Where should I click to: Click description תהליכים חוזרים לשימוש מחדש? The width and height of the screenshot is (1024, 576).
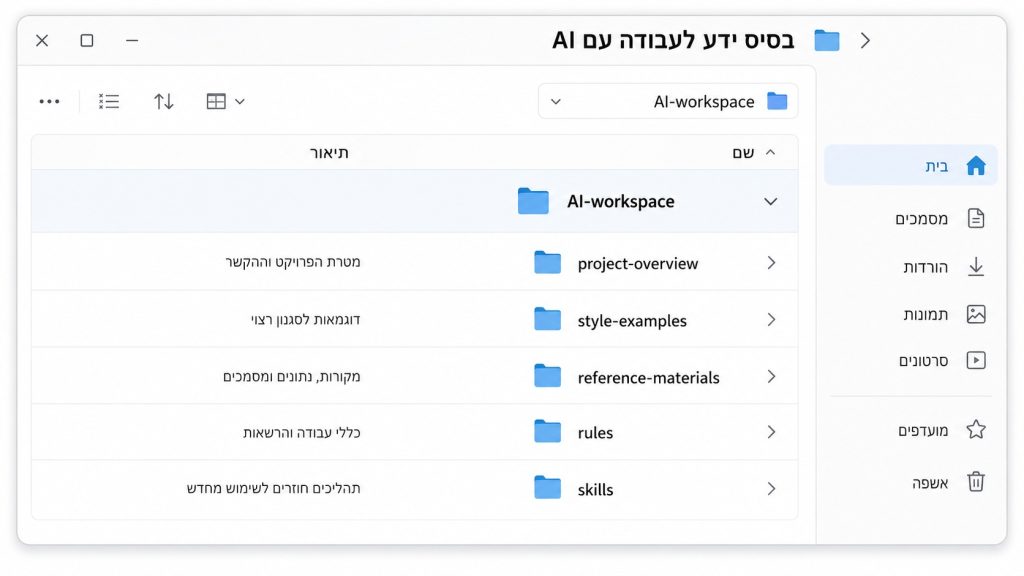click(x=273, y=488)
